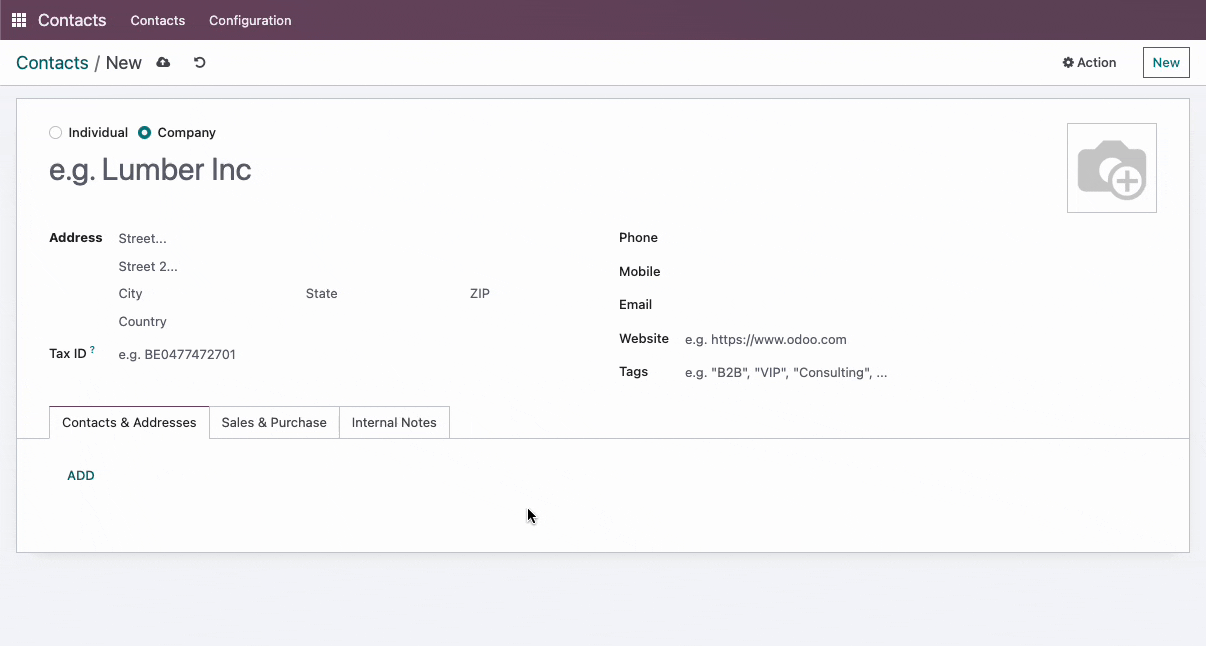Select the Individual radio button

(56, 133)
